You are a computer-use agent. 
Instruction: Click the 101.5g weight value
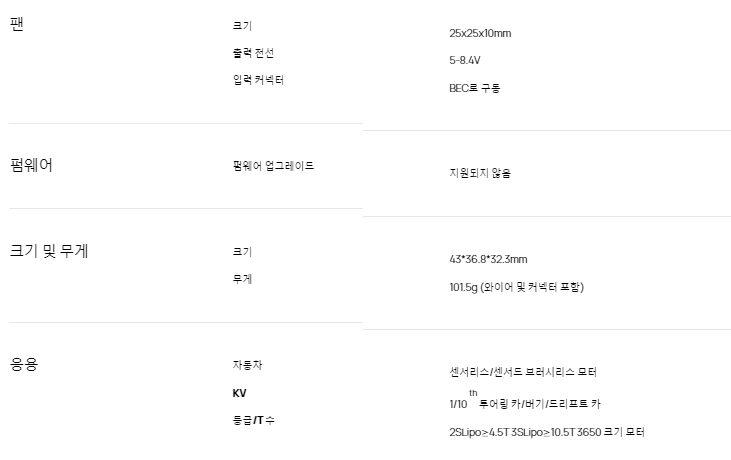[x=516, y=288]
